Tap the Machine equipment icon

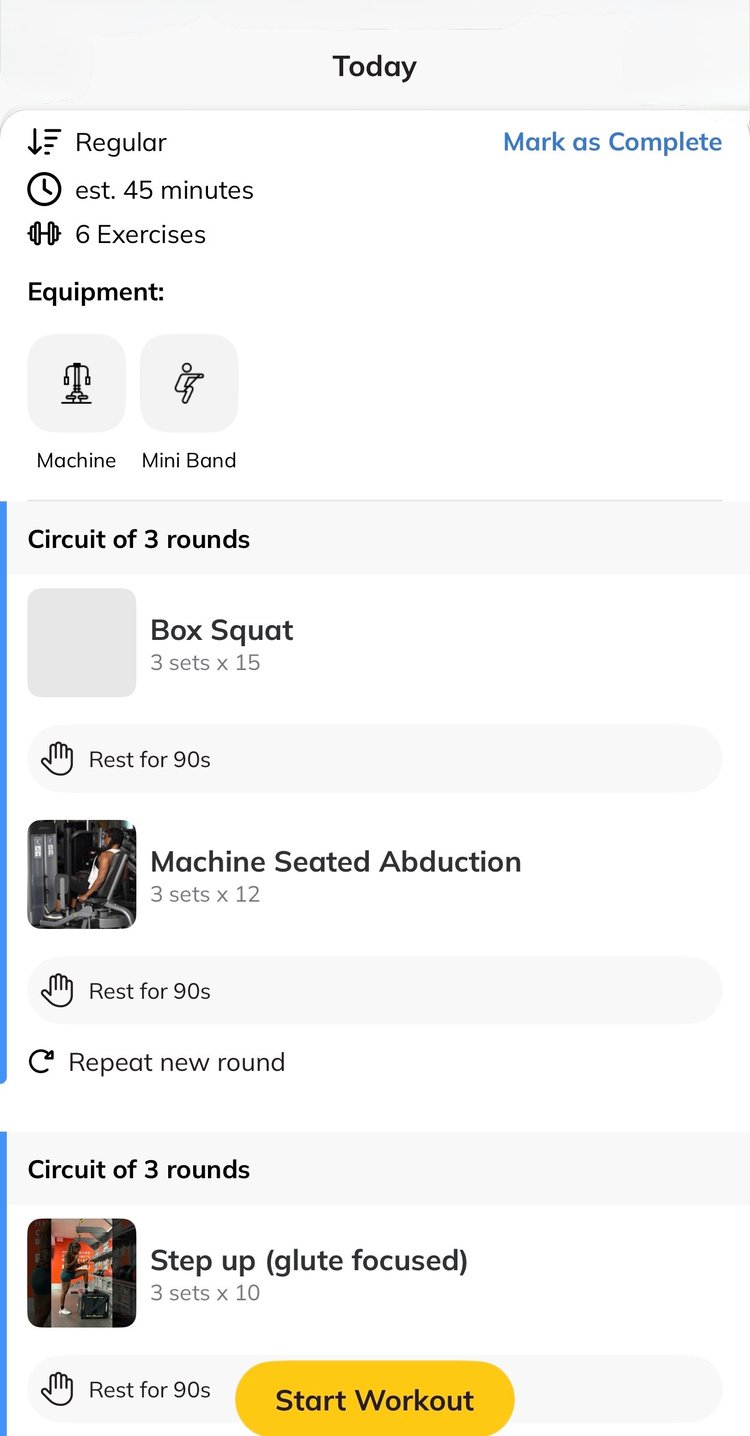coord(76,383)
